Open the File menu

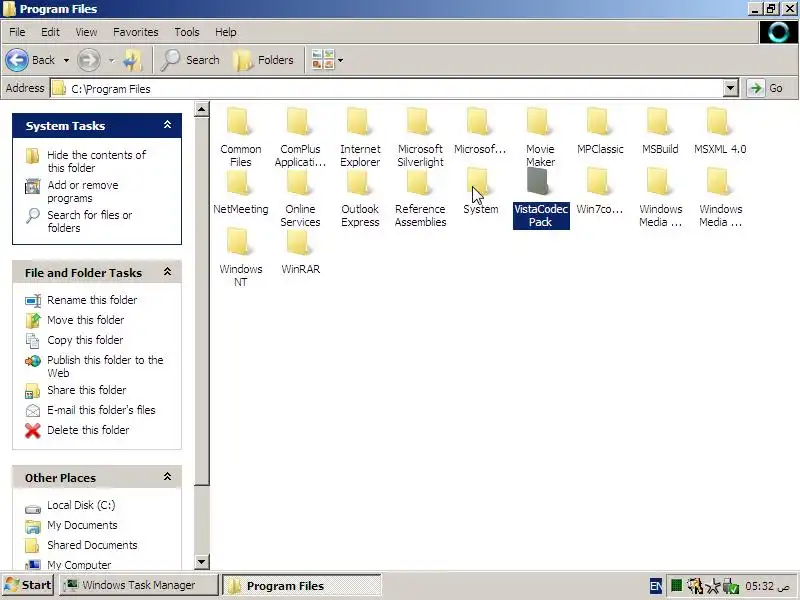tap(17, 32)
